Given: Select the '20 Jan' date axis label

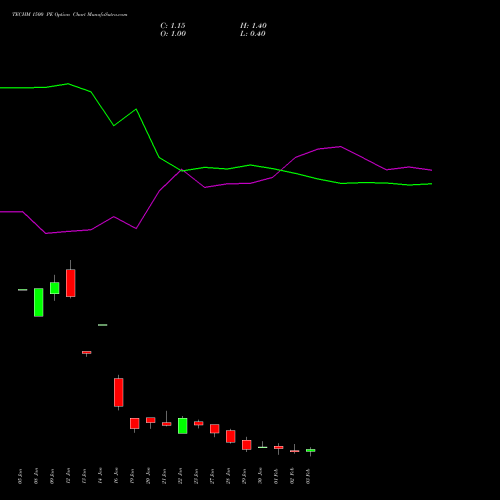Looking at the screenshot, I should click(x=148, y=476).
